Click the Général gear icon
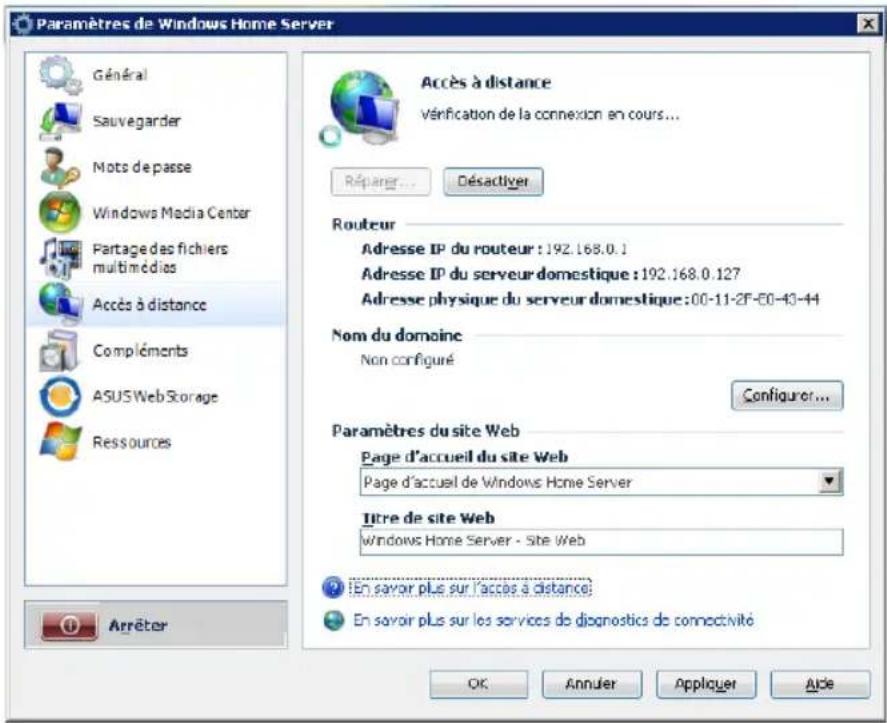The width and height of the screenshot is (887, 723). pyautogui.click(x=61, y=75)
